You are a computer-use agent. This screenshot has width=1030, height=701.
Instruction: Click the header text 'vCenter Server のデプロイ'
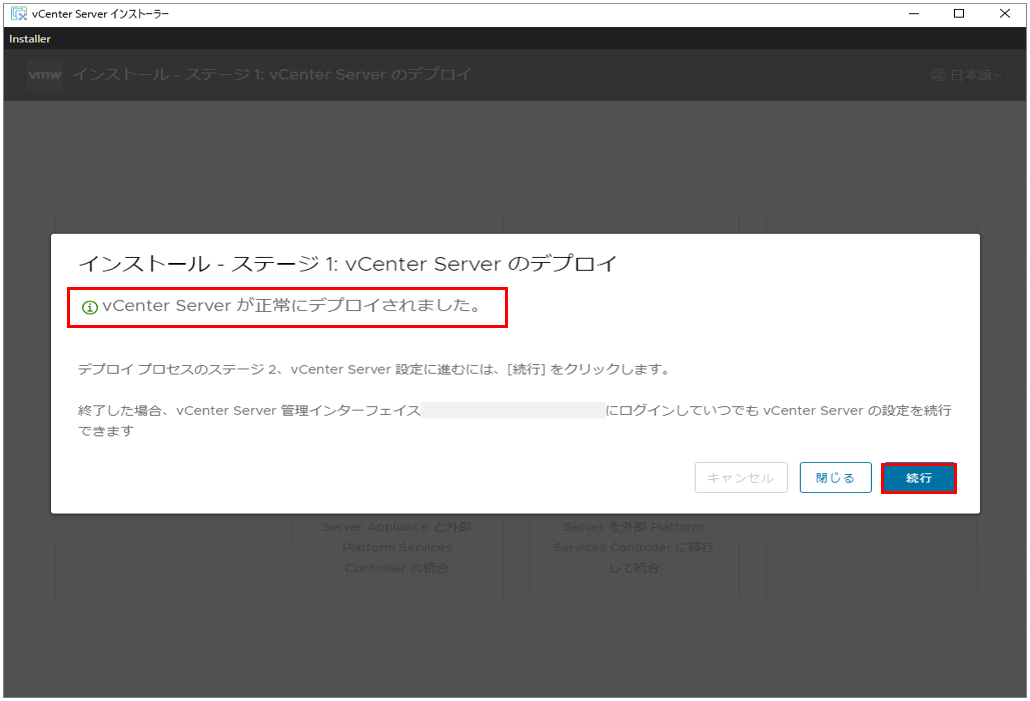coord(370,74)
